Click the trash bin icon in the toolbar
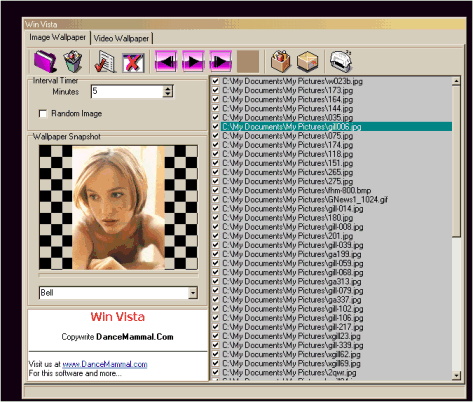The image size is (473, 402). 73,61
